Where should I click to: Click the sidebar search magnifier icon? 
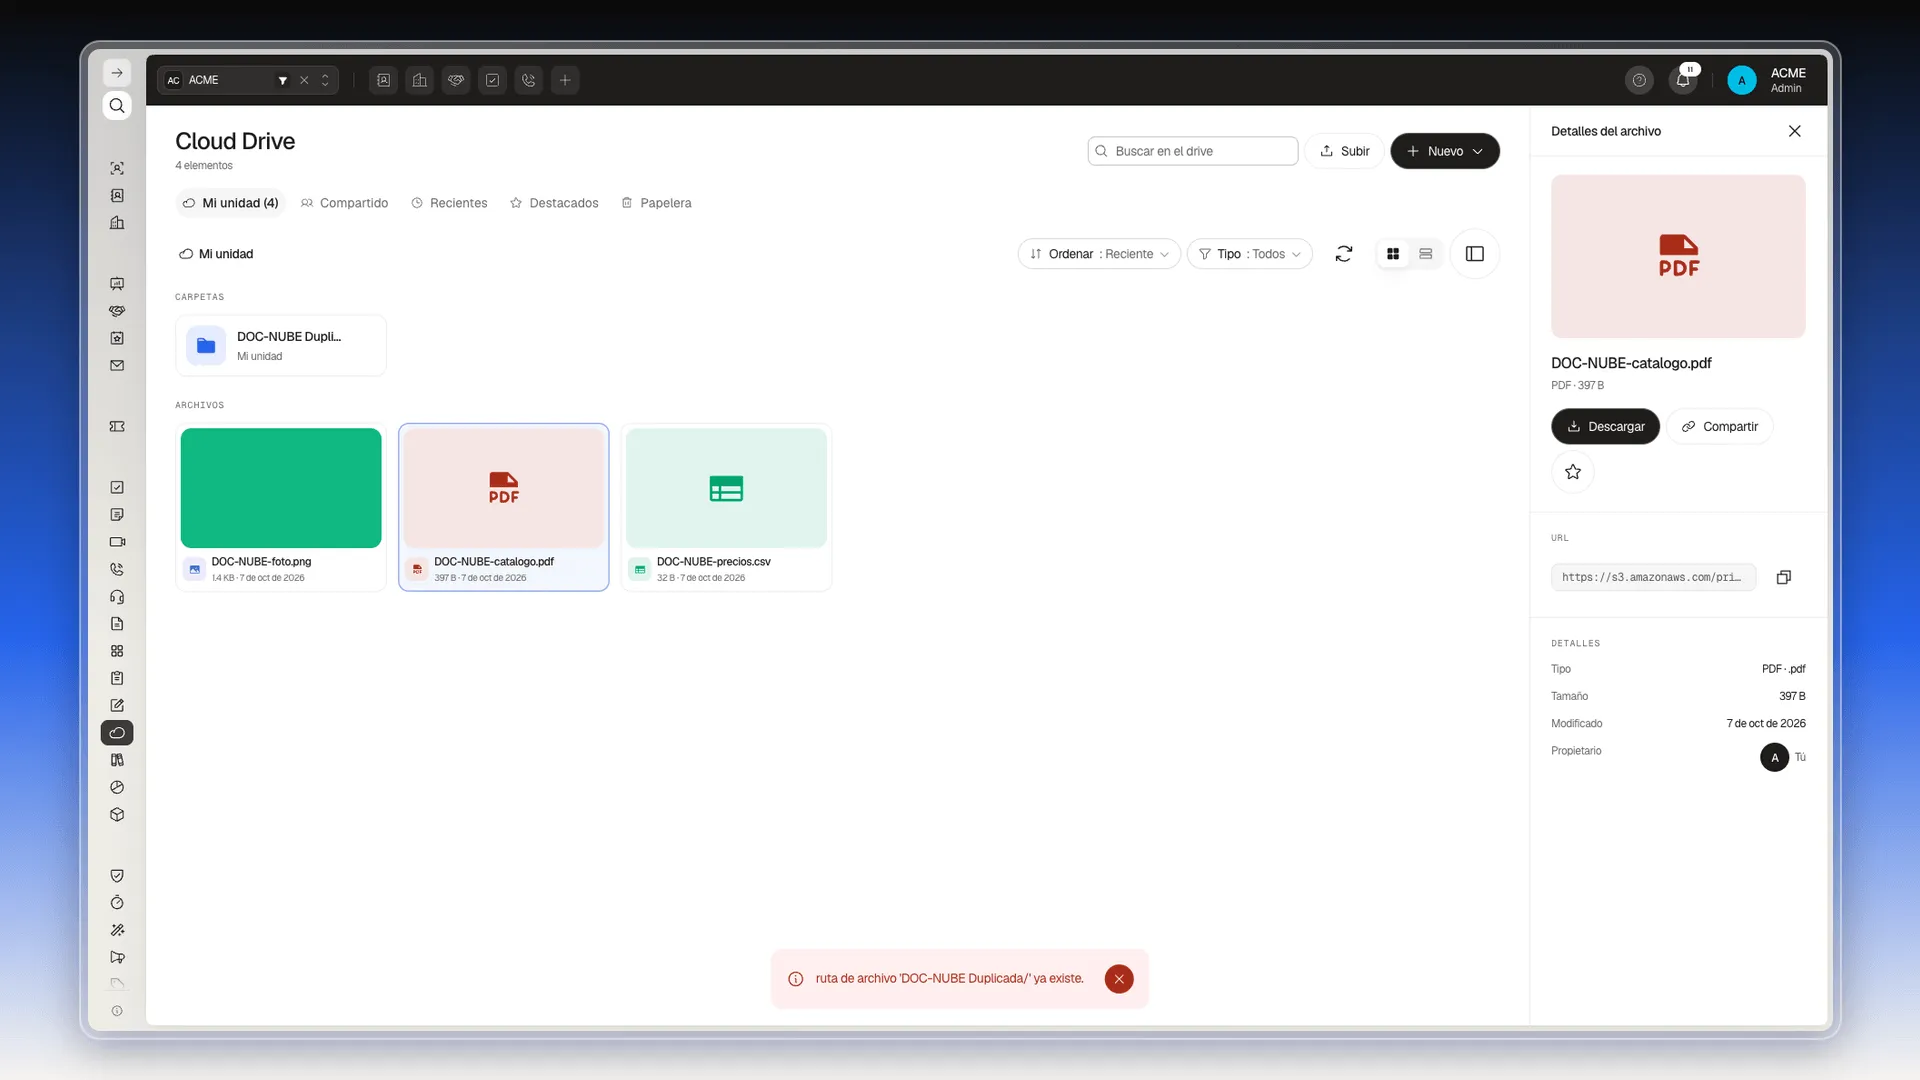click(117, 106)
